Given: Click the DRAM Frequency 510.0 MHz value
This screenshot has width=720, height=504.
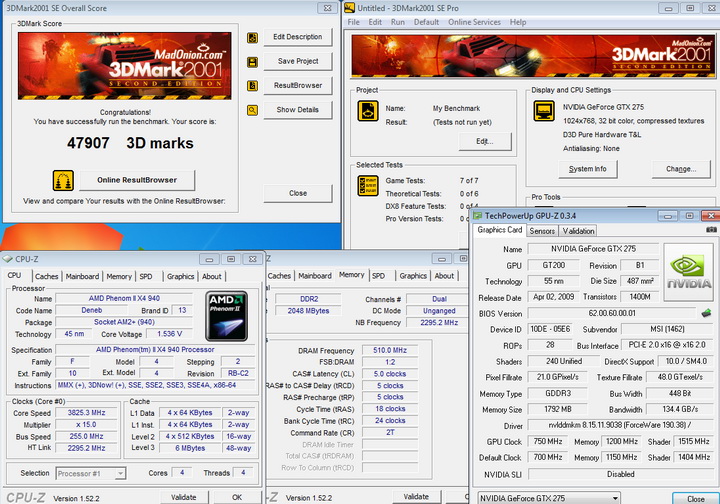Looking at the screenshot, I should [390, 350].
